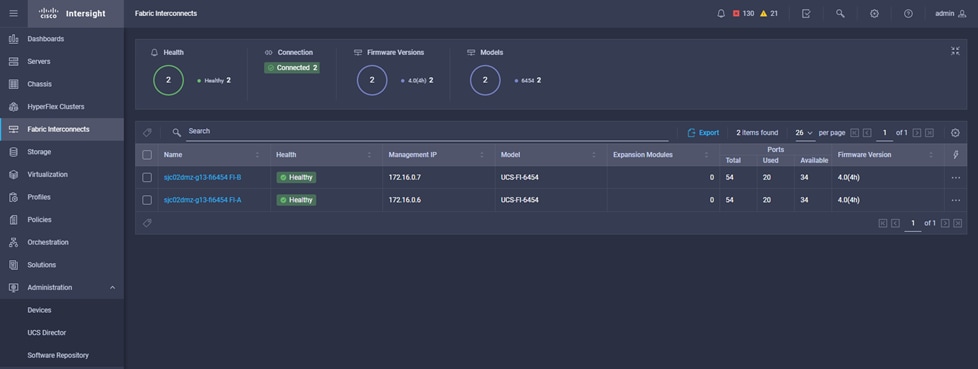
Task: Click the tag icon below the table
Action: 147,223
